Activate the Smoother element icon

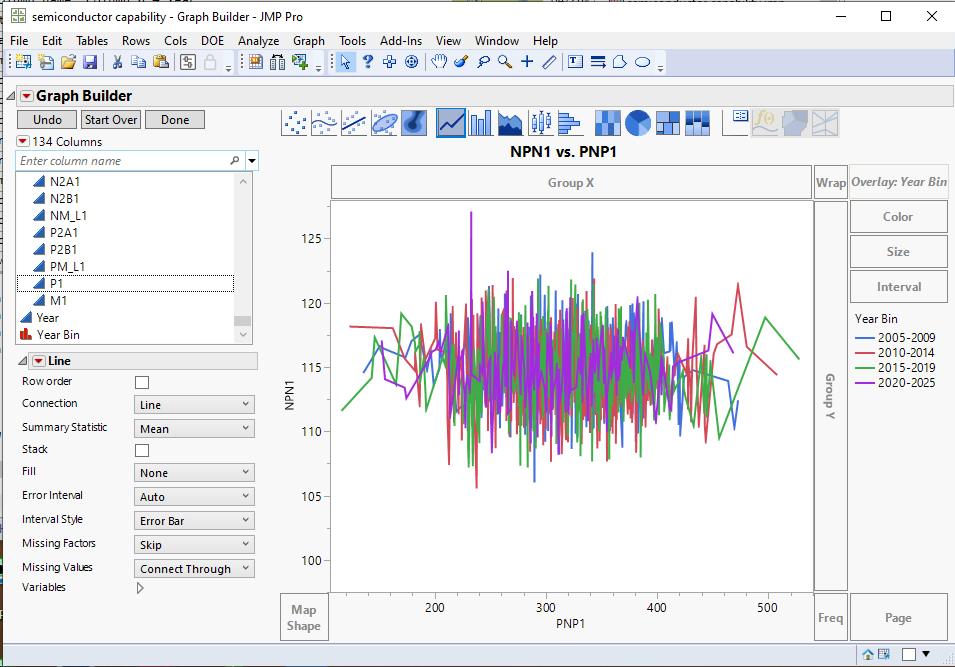click(x=324, y=122)
